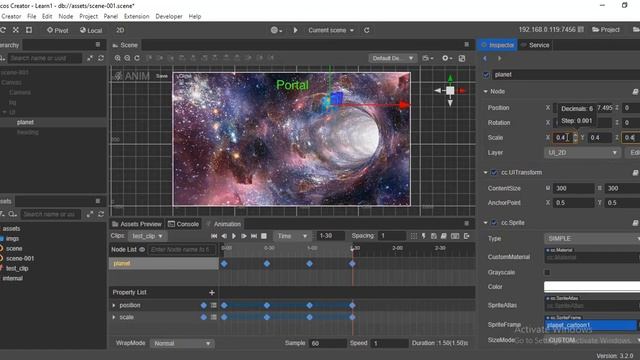Open the File menu
Screen dimensions: 640x360
pos(31,16)
